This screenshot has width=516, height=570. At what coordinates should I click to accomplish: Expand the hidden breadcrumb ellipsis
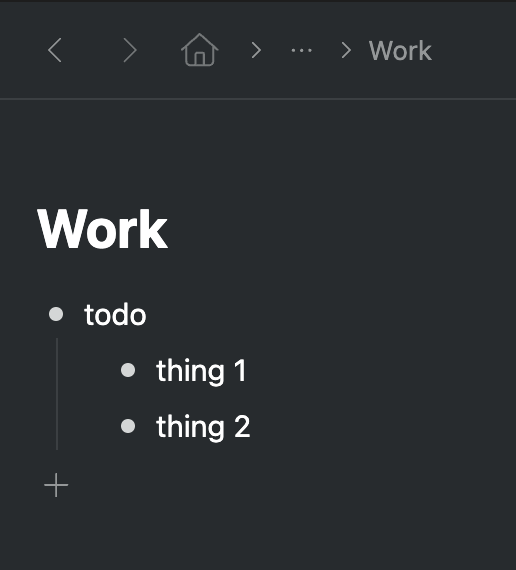(x=301, y=51)
